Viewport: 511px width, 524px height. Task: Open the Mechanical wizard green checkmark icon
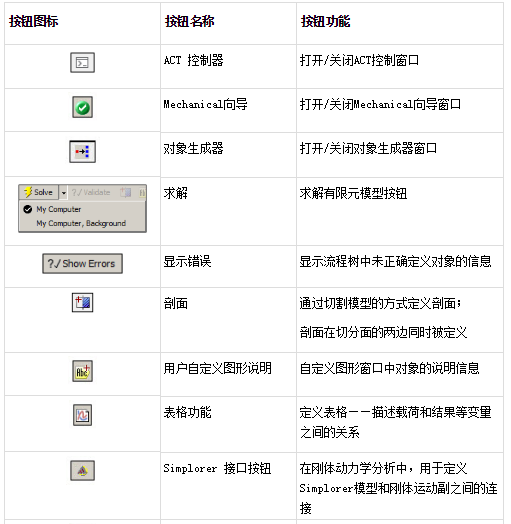pyautogui.click(x=82, y=107)
